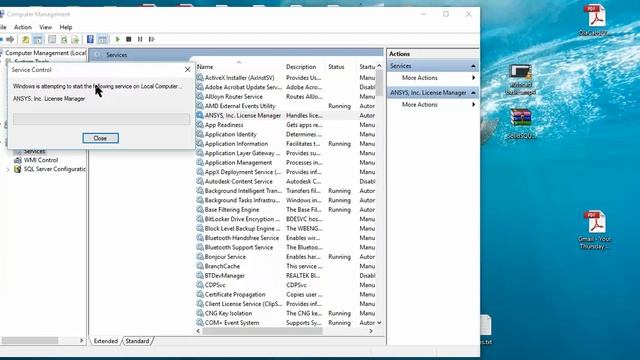
Task: Select WMI Control in the tree
Action: coord(41,160)
